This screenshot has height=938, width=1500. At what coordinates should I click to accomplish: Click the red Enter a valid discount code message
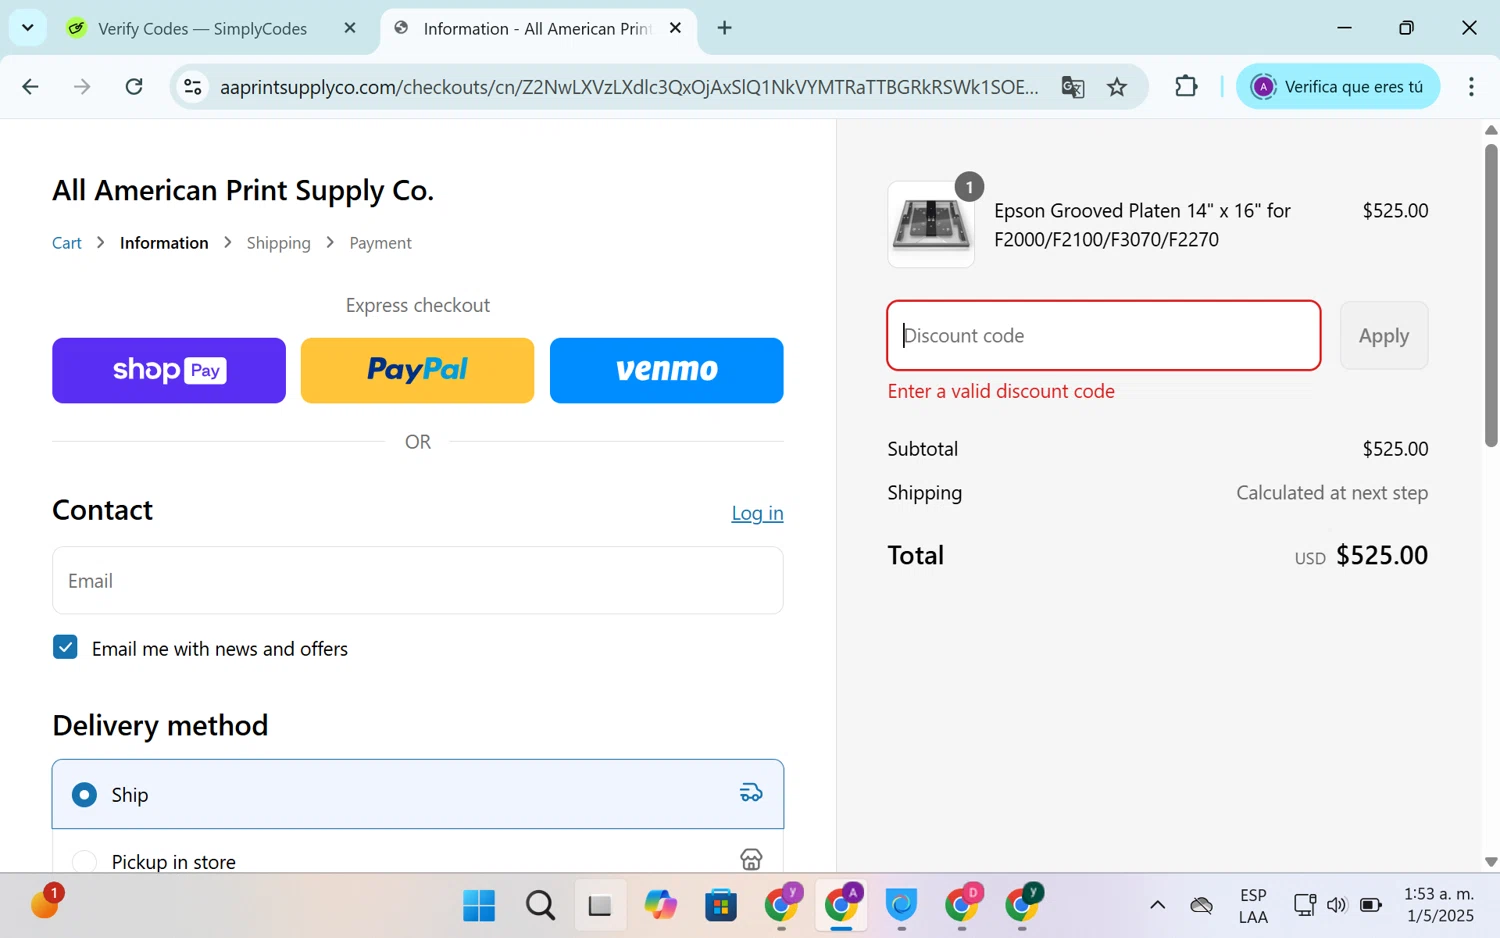[1001, 391]
